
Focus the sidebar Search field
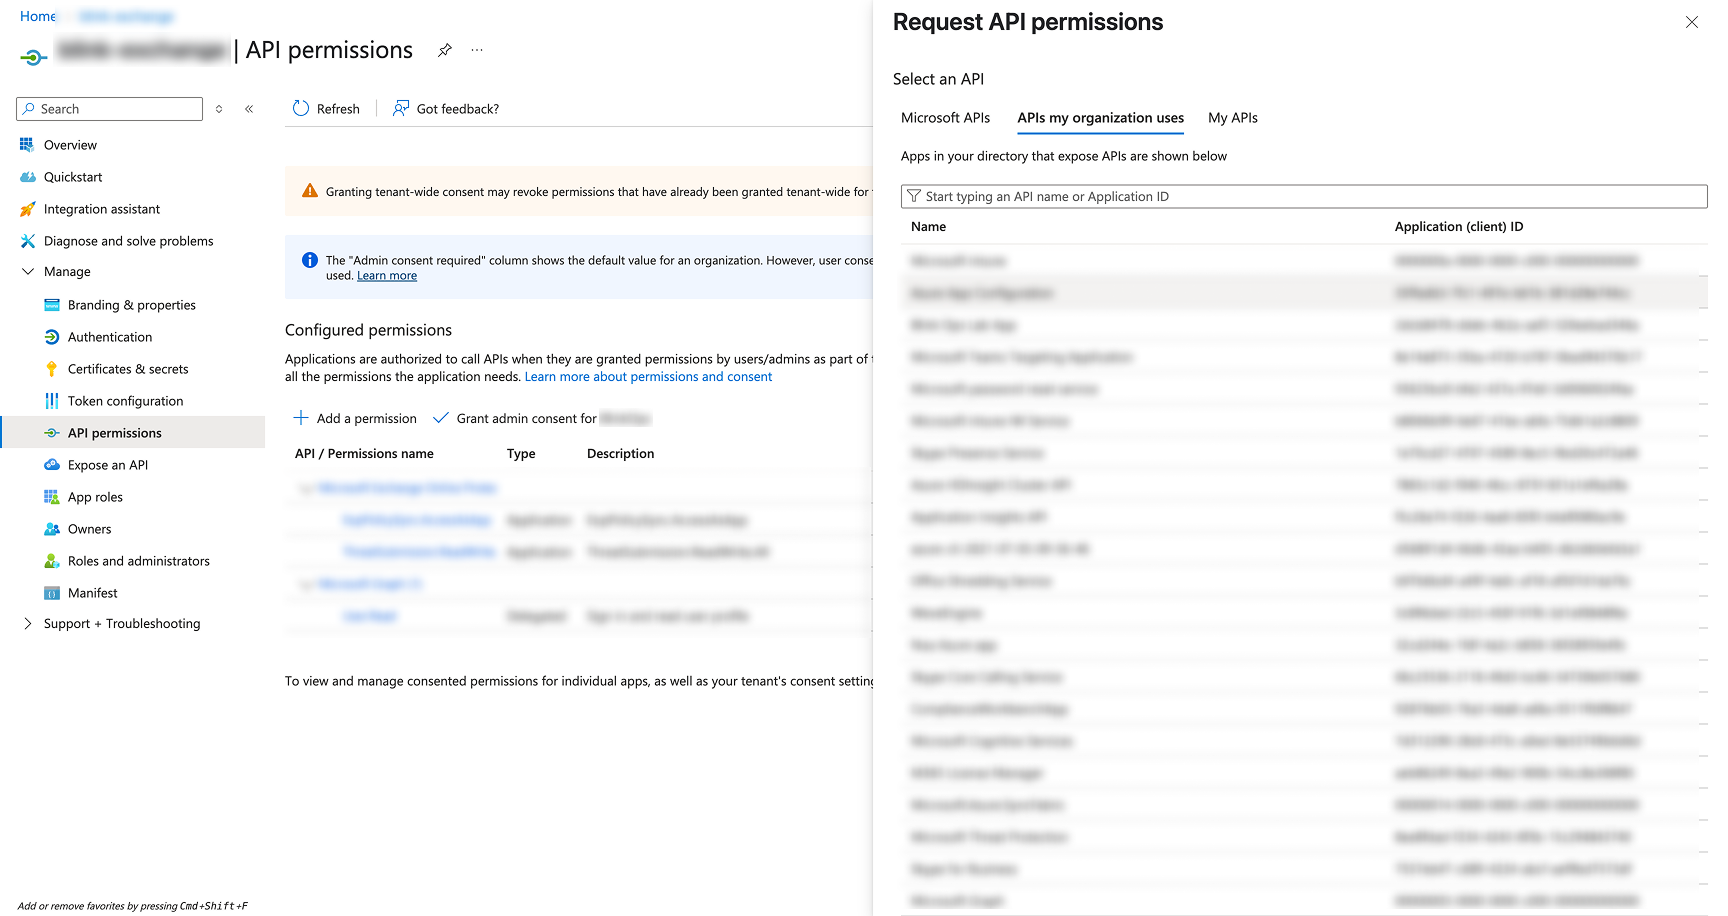(x=110, y=109)
